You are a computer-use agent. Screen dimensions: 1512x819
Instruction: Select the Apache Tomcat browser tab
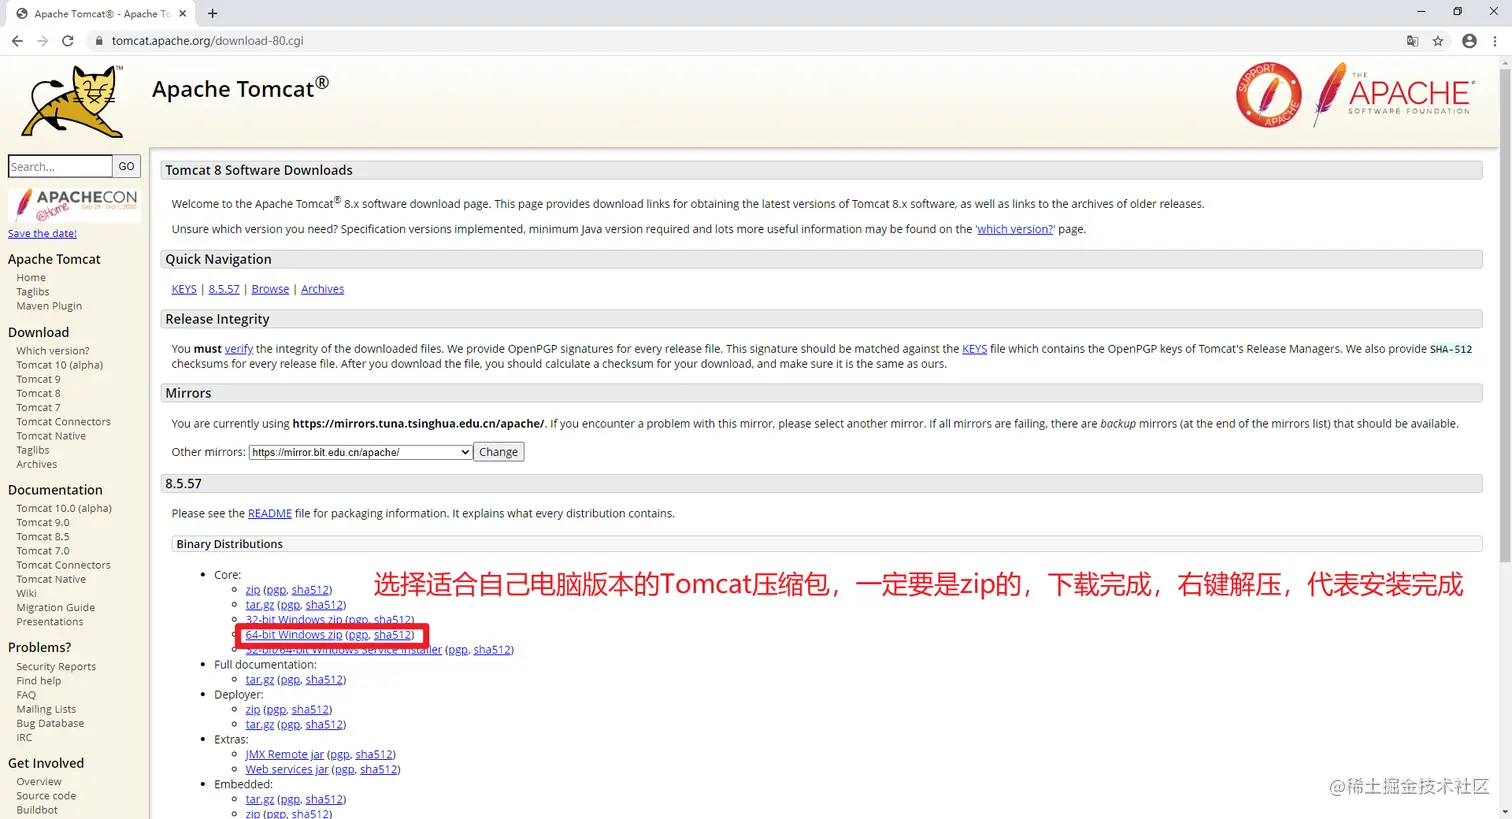[100, 13]
